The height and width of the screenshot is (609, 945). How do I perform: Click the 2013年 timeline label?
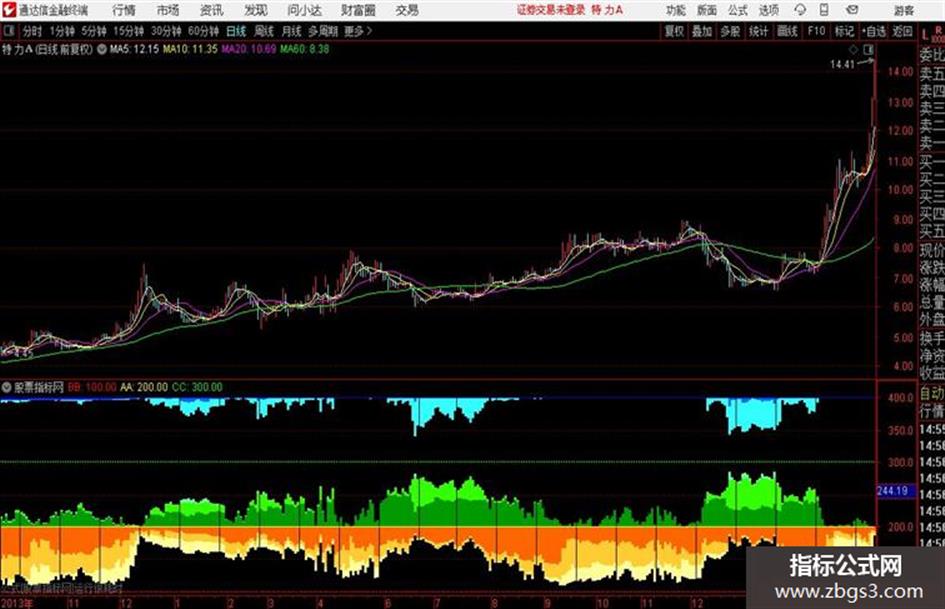17,603
